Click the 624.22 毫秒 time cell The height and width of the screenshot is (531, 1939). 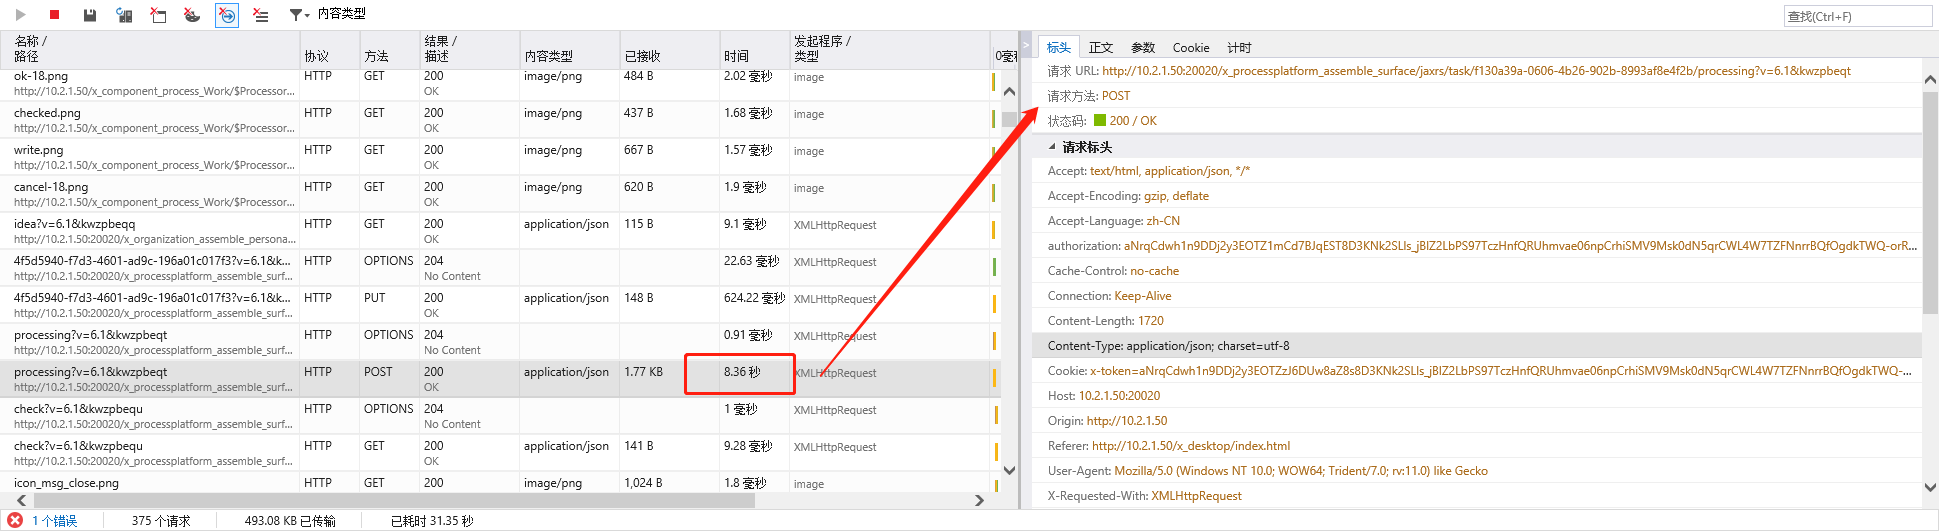point(754,298)
